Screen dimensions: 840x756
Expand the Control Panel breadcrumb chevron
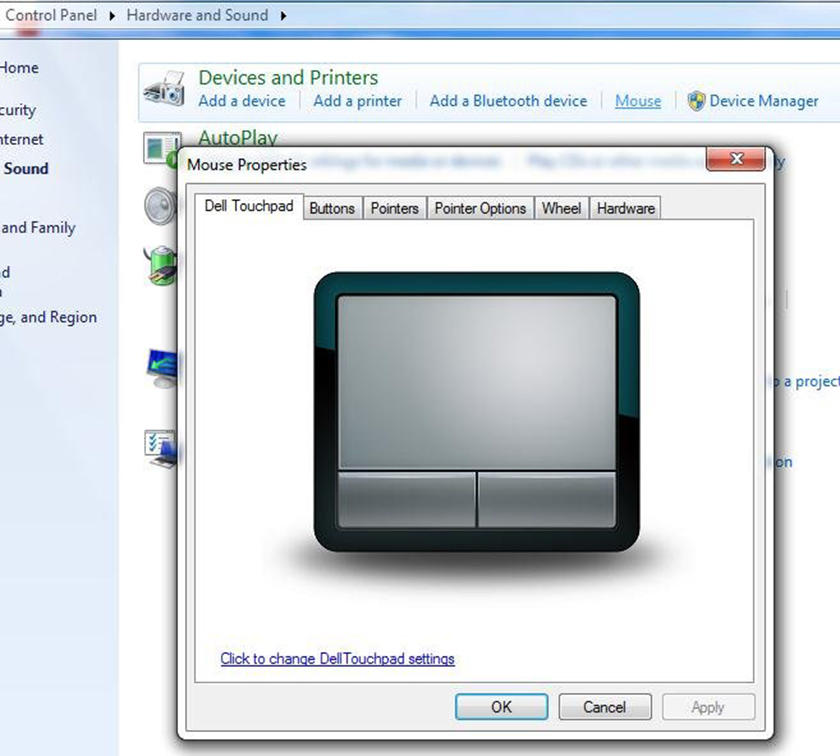tap(110, 15)
